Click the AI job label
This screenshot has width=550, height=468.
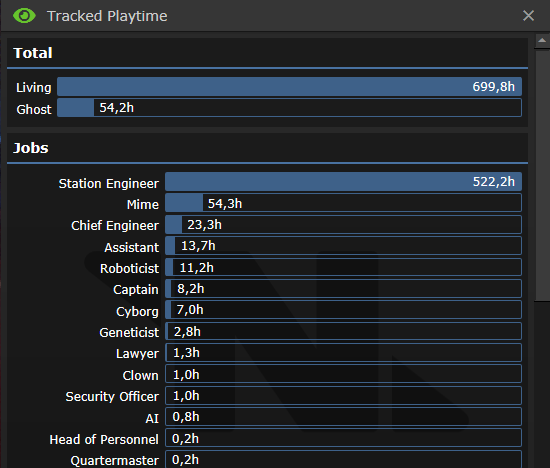coord(152,418)
